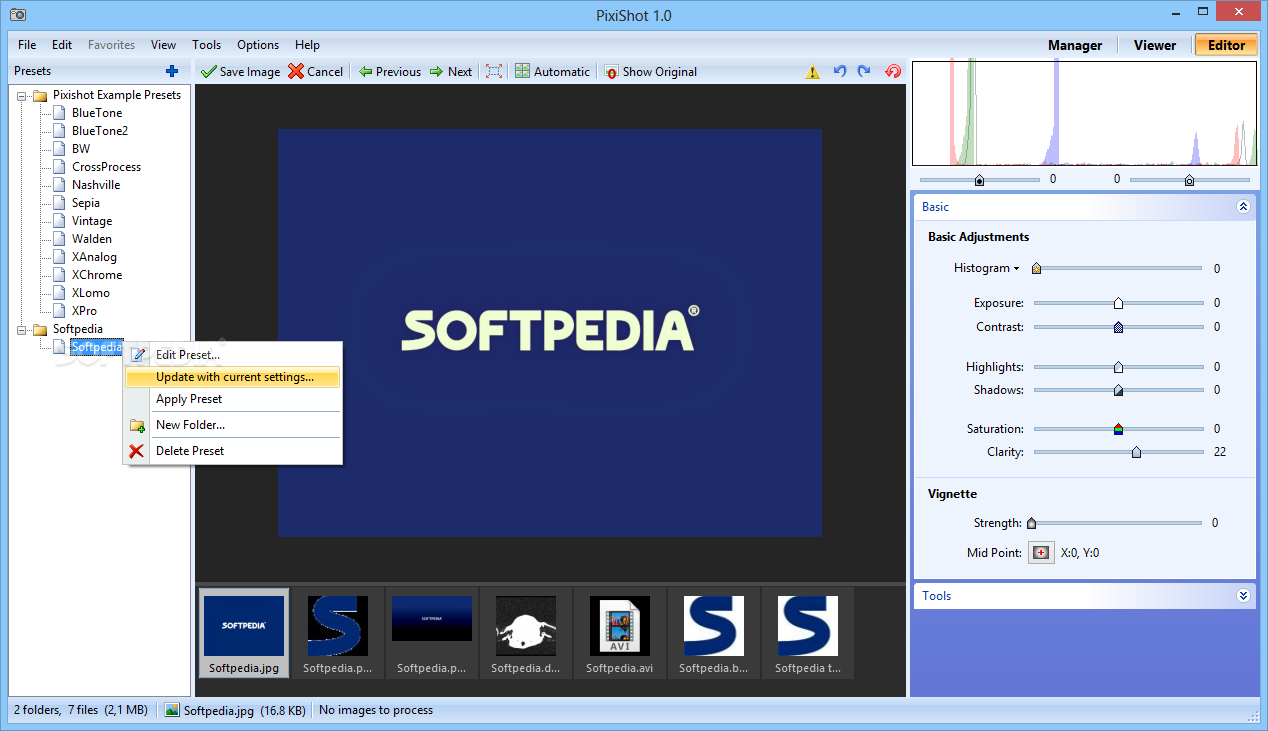
Task: Add a new preset with plus icon
Action: [x=172, y=71]
